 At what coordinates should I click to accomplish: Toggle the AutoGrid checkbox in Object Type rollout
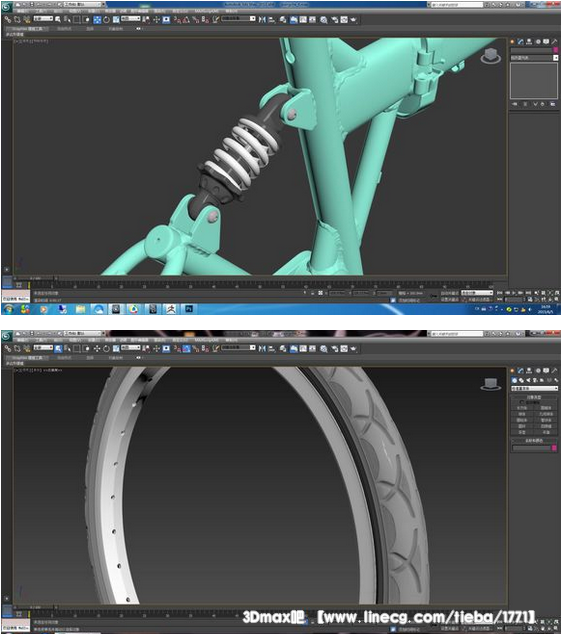click(x=522, y=402)
